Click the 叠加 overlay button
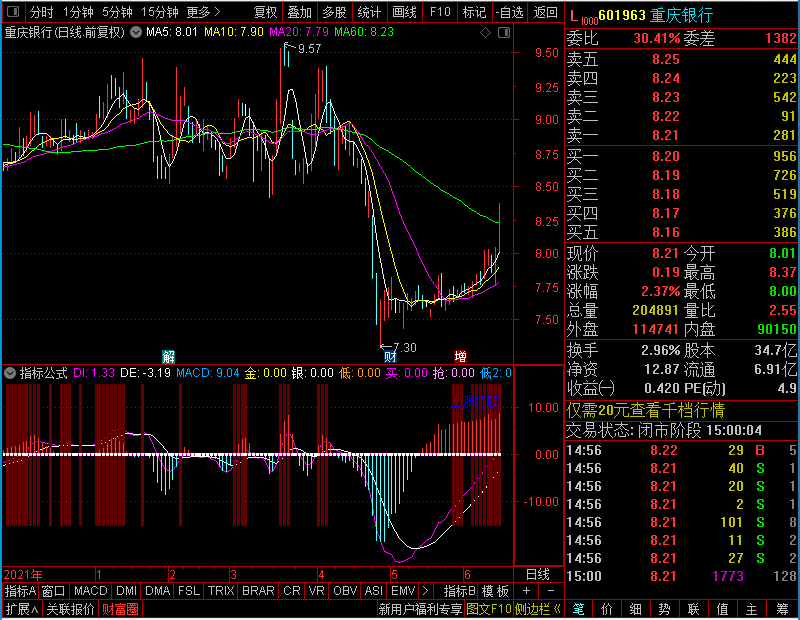The width and height of the screenshot is (800, 620). pos(299,12)
